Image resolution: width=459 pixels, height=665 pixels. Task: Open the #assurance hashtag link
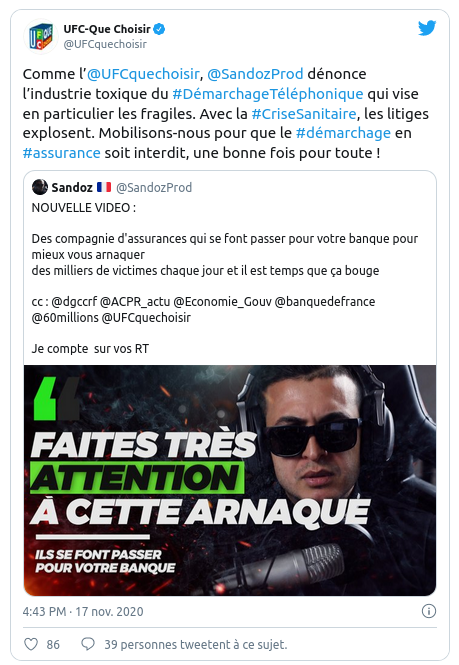(x=62, y=153)
